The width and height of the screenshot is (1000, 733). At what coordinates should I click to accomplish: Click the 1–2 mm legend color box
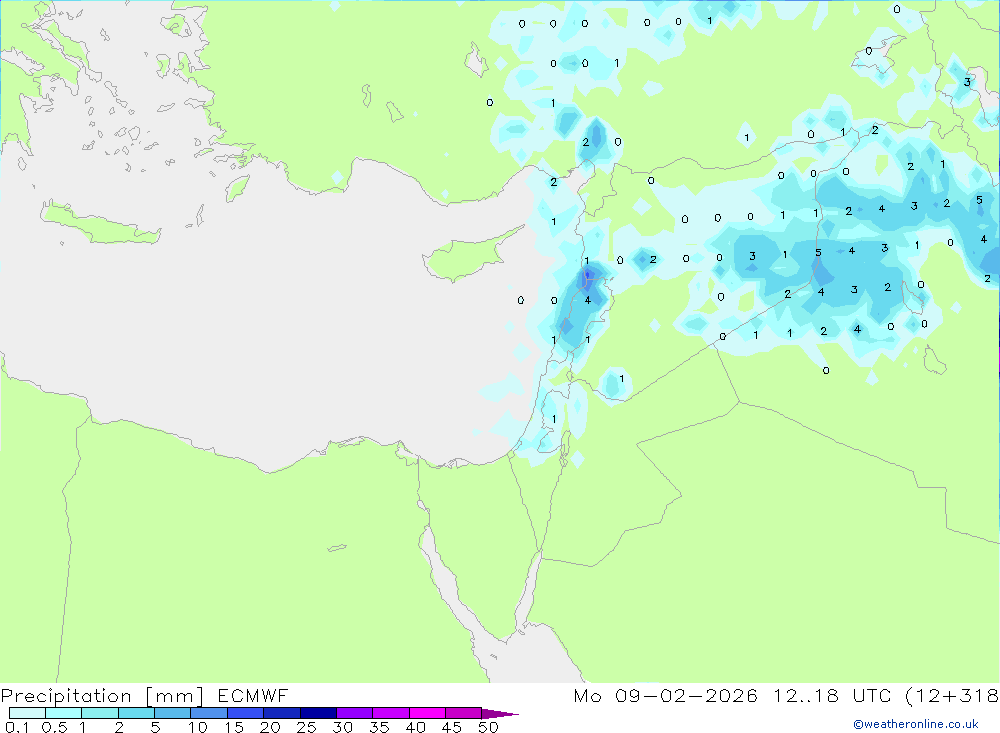[x=99, y=713]
